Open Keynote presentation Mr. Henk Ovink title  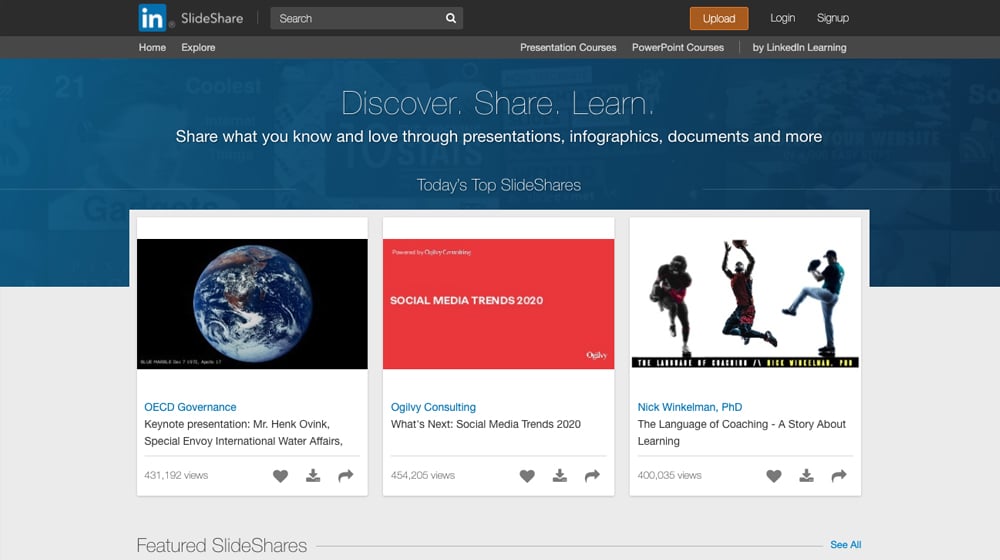point(244,432)
